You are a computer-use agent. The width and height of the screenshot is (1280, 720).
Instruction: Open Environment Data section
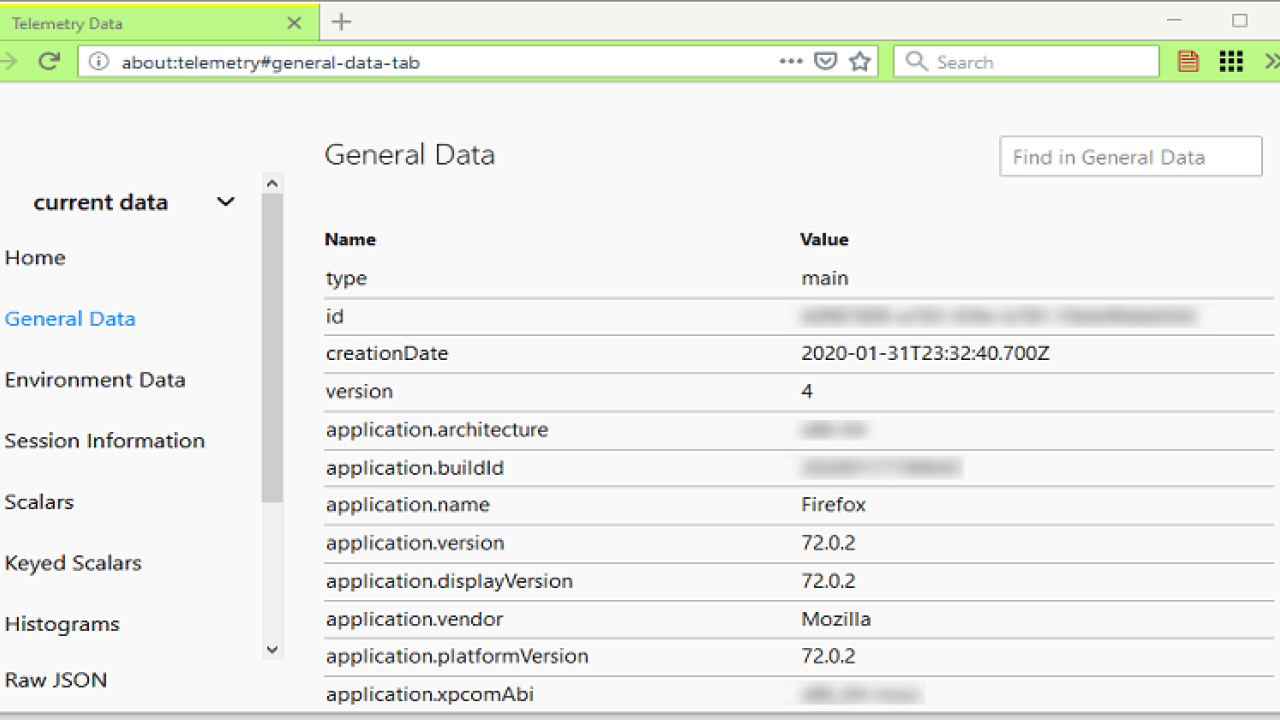[95, 380]
